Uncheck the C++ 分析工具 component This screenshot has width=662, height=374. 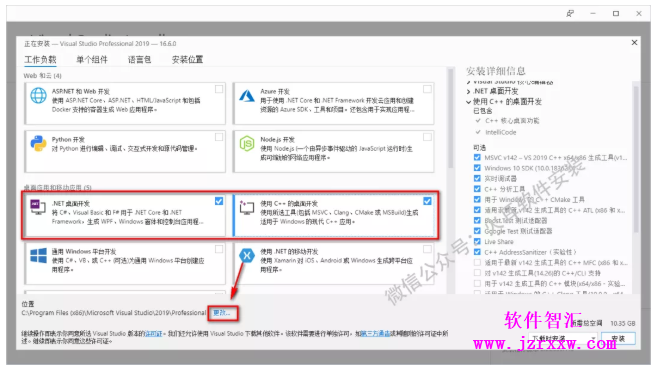(477, 189)
